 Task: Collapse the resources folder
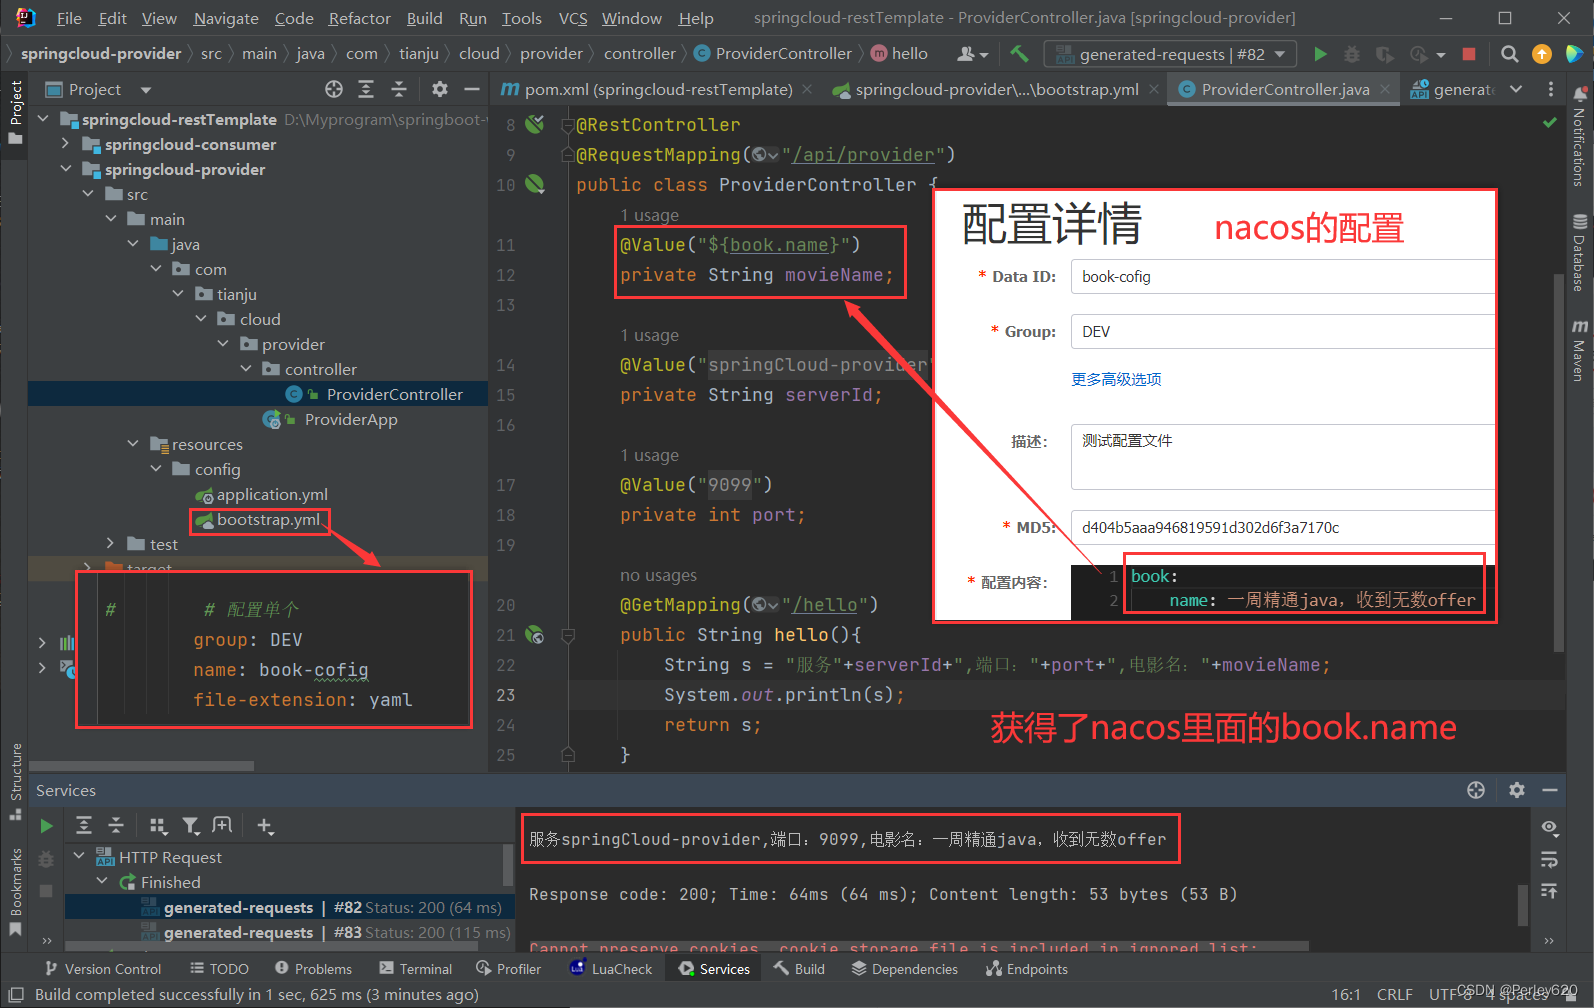(133, 444)
